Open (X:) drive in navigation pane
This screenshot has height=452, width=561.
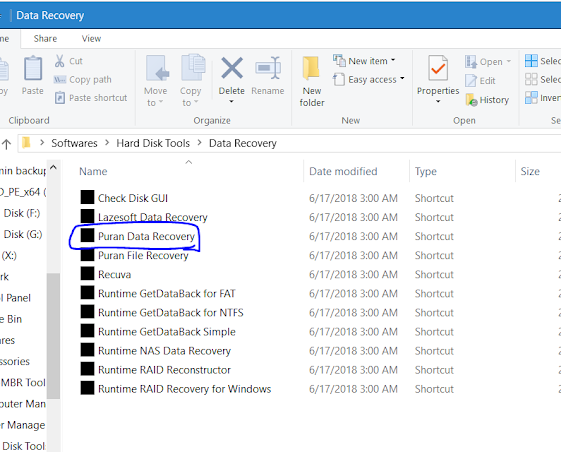tap(9, 256)
